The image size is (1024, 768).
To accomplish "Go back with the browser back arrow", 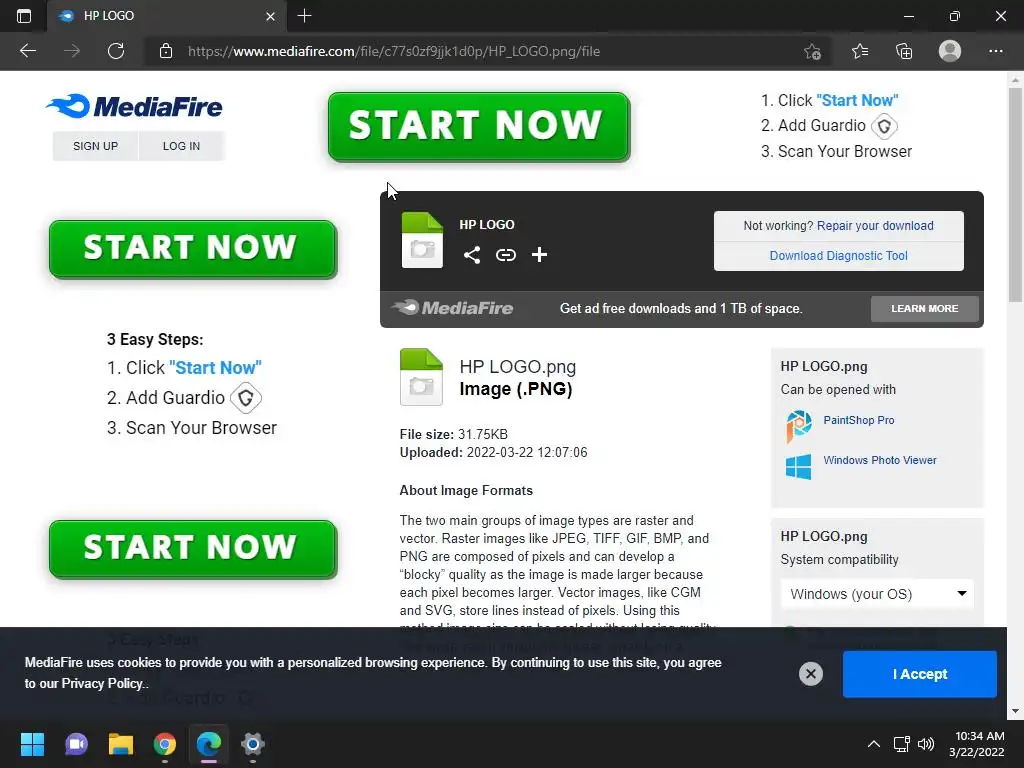I will [28, 51].
